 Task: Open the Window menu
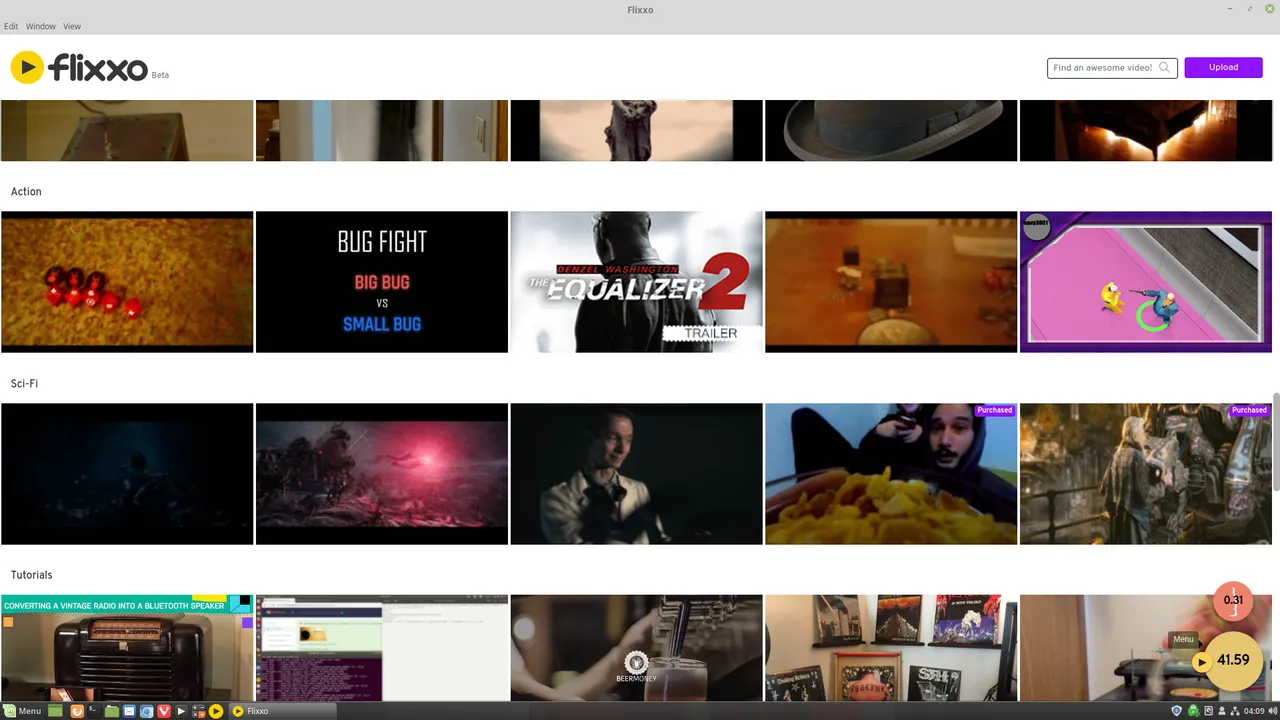41,26
